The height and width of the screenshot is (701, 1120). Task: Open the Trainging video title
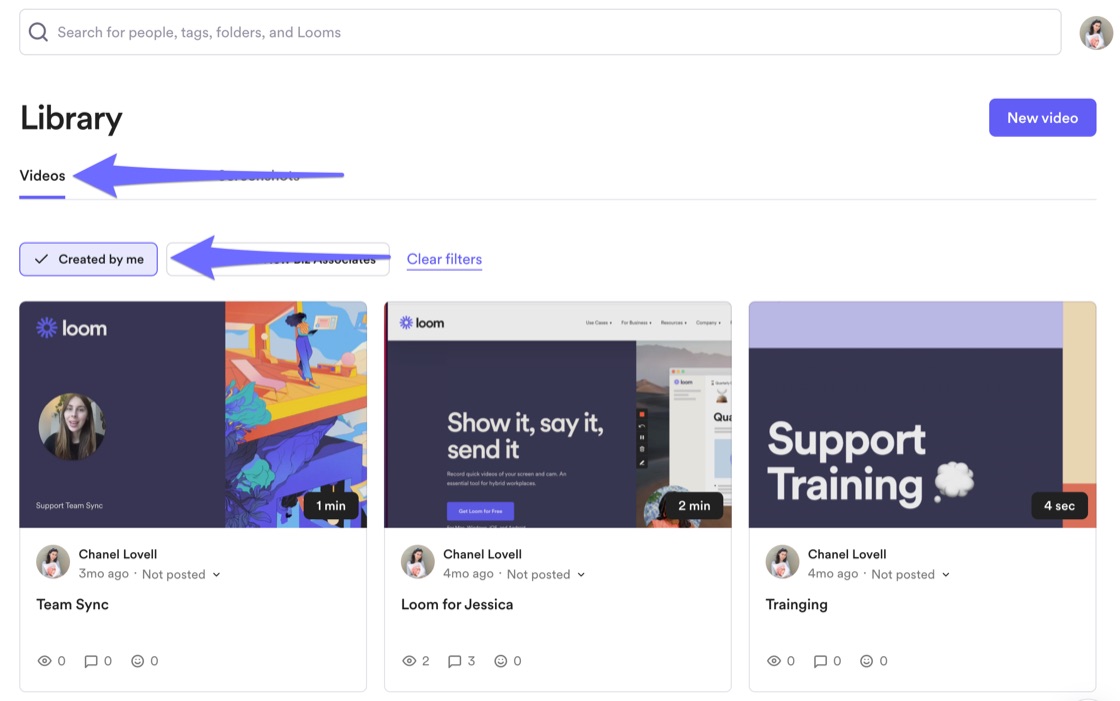coord(796,605)
